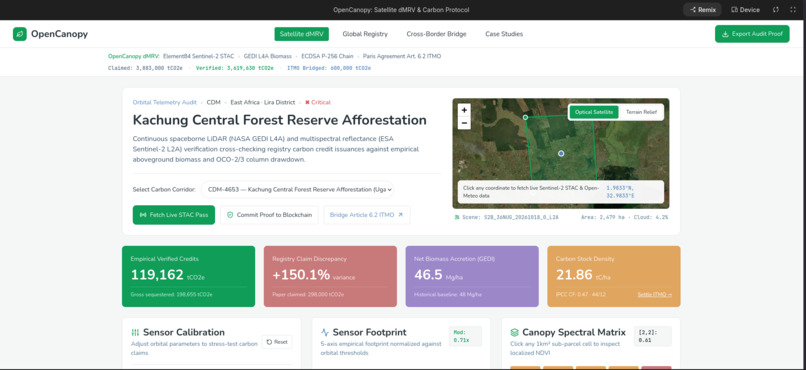The image size is (806, 370).
Task: Click 'GEDI L4A Biomass' in info bar
Action: tap(267, 56)
